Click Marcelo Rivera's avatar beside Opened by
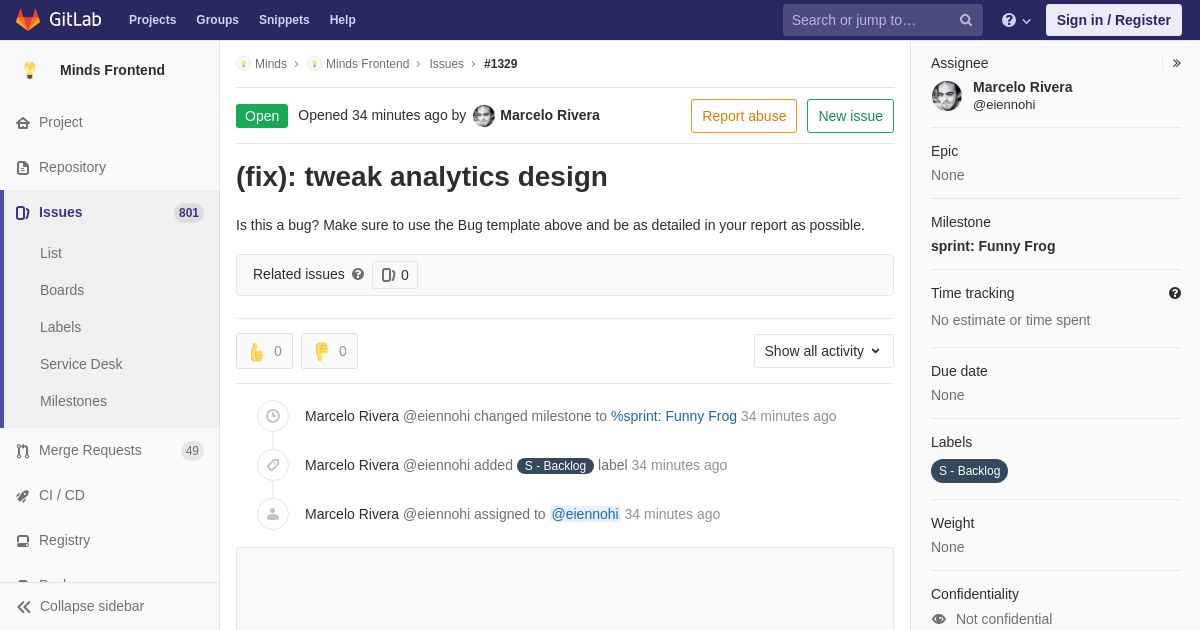1200x630 pixels. (x=484, y=116)
